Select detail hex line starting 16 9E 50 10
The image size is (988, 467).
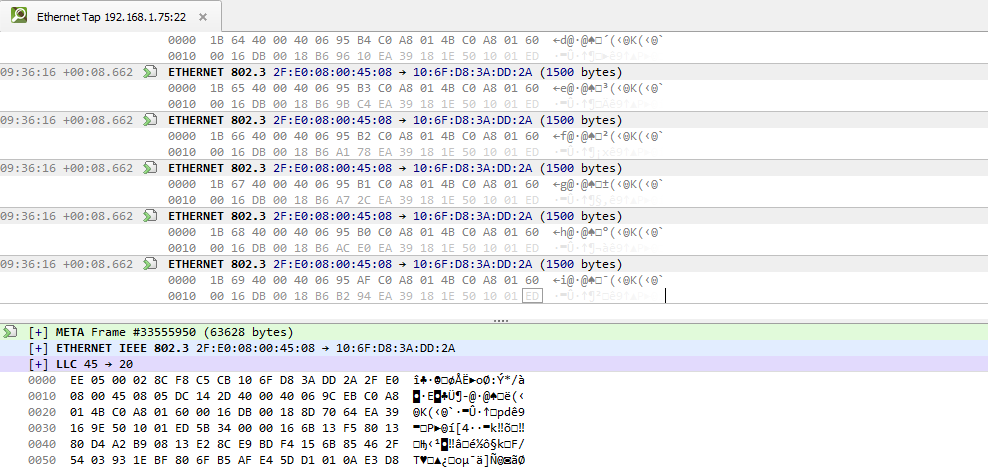pyautogui.click(x=277, y=428)
